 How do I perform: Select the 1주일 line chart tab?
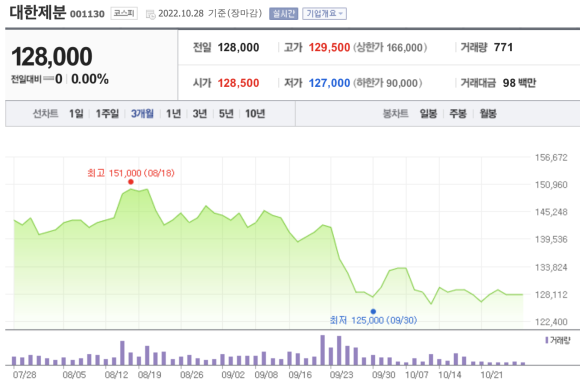(x=107, y=114)
